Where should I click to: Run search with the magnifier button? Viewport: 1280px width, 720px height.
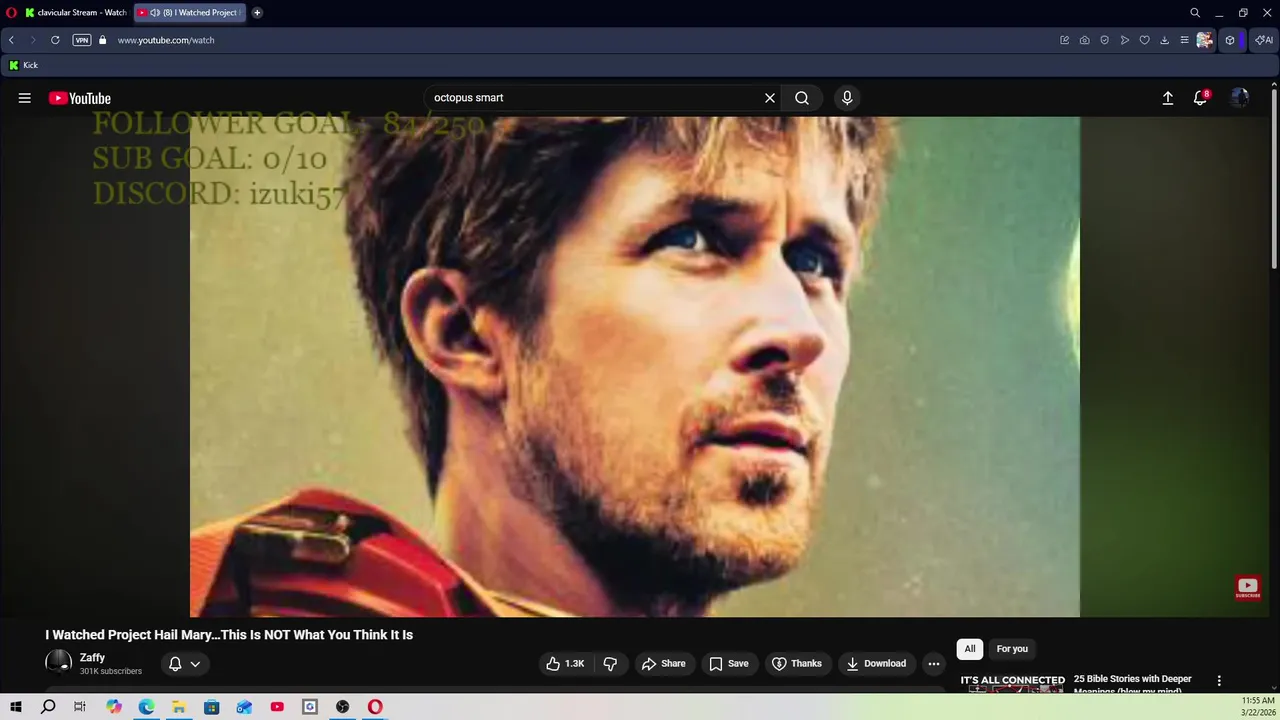click(x=802, y=98)
